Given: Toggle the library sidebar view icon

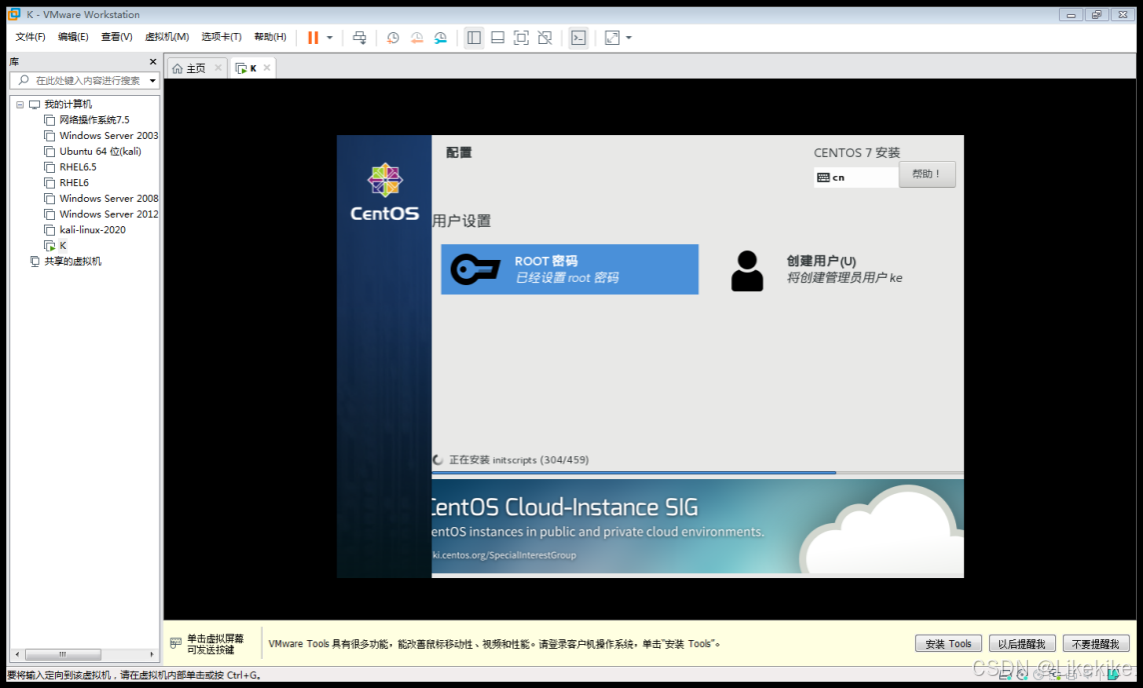Looking at the screenshot, I should pos(474,38).
